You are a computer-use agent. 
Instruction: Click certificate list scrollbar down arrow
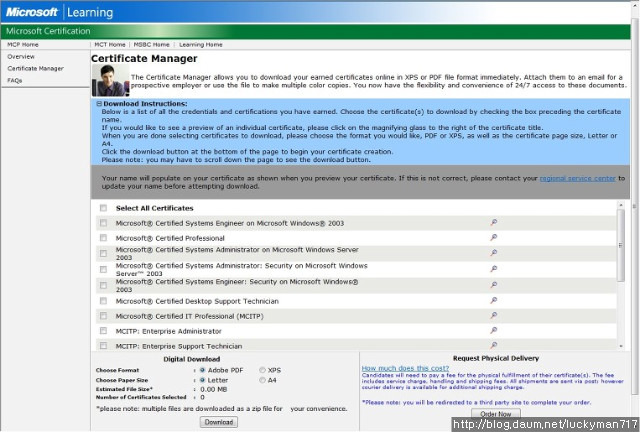[621, 346]
